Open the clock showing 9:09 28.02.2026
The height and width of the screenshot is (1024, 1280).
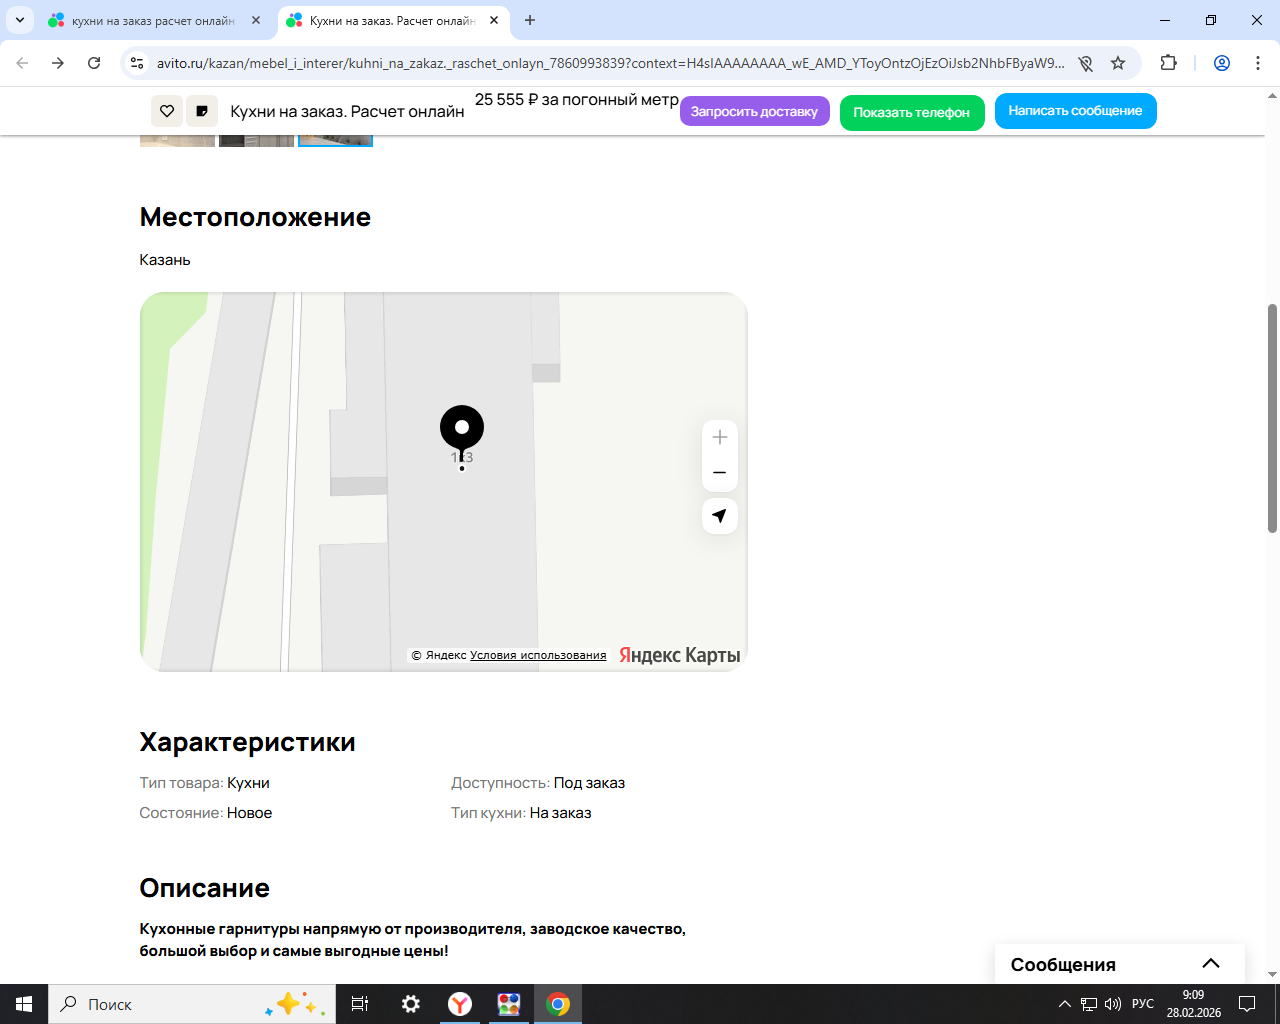pos(1193,1004)
